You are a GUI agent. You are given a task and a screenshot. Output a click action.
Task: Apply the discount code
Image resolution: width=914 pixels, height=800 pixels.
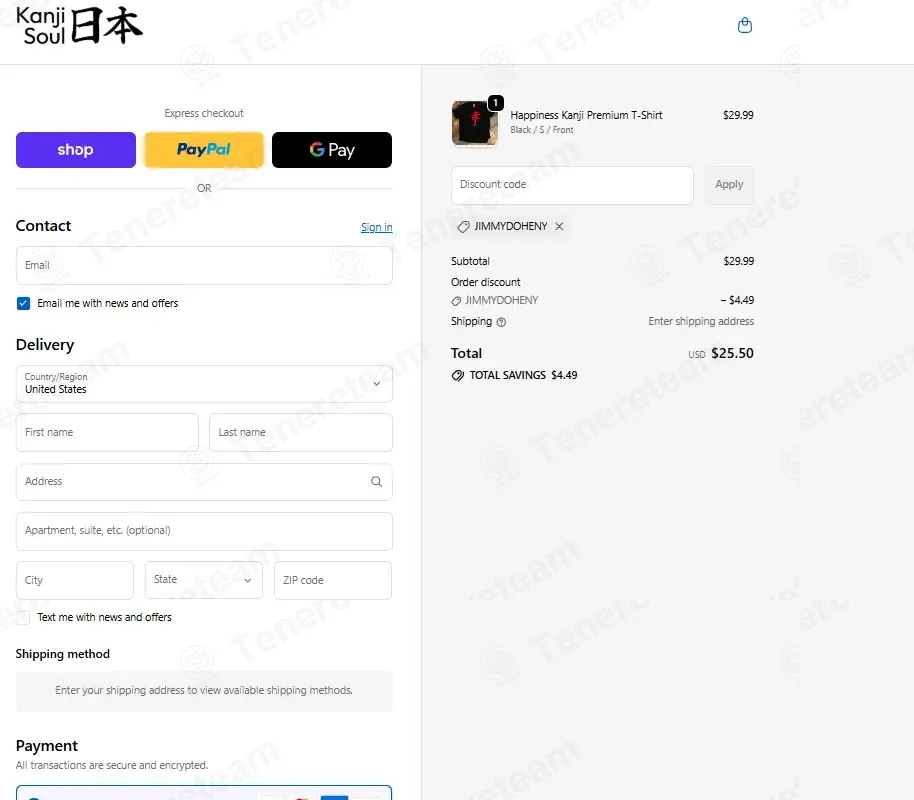coord(729,185)
